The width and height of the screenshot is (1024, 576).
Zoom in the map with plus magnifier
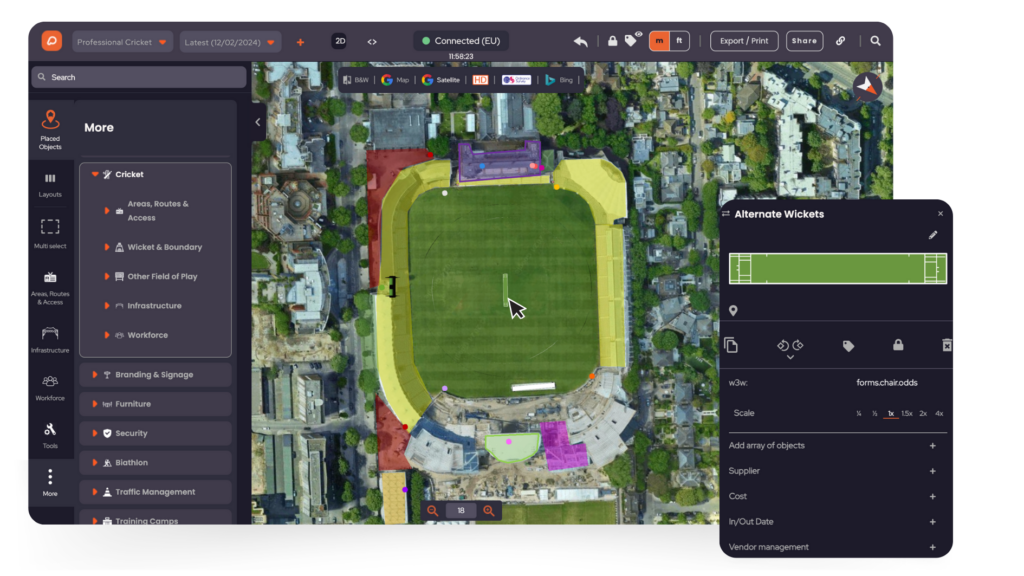(x=488, y=511)
